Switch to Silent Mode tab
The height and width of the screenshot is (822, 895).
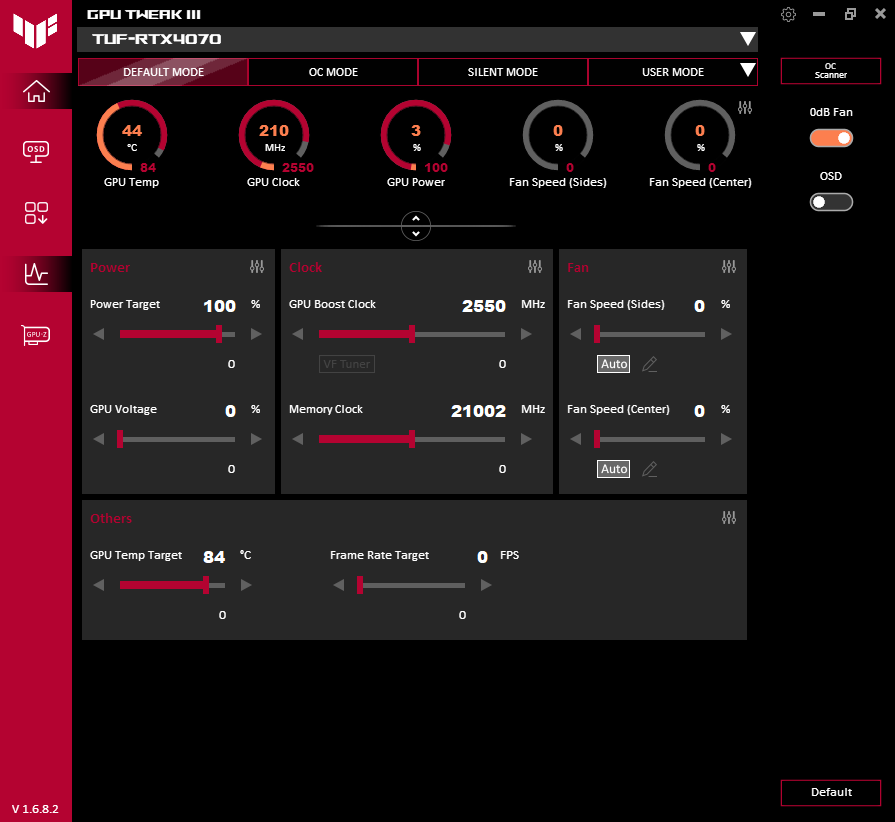503,72
